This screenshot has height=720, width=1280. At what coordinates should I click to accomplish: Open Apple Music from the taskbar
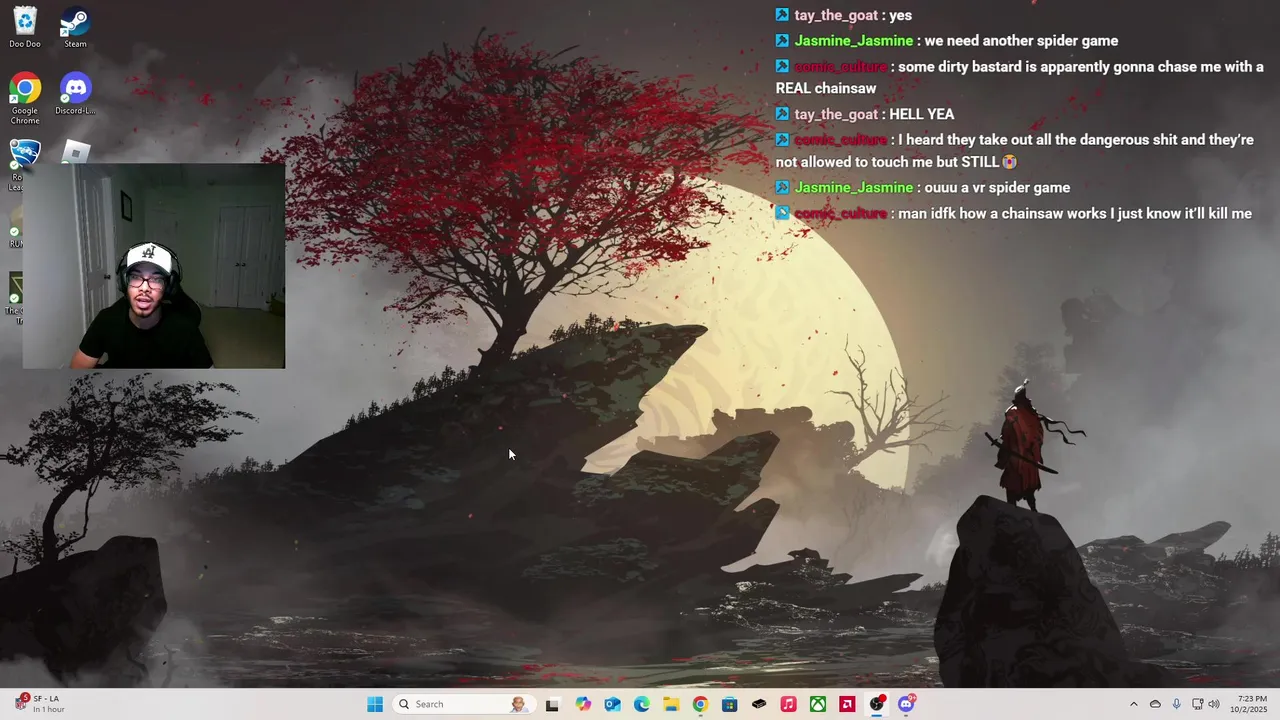(x=788, y=704)
